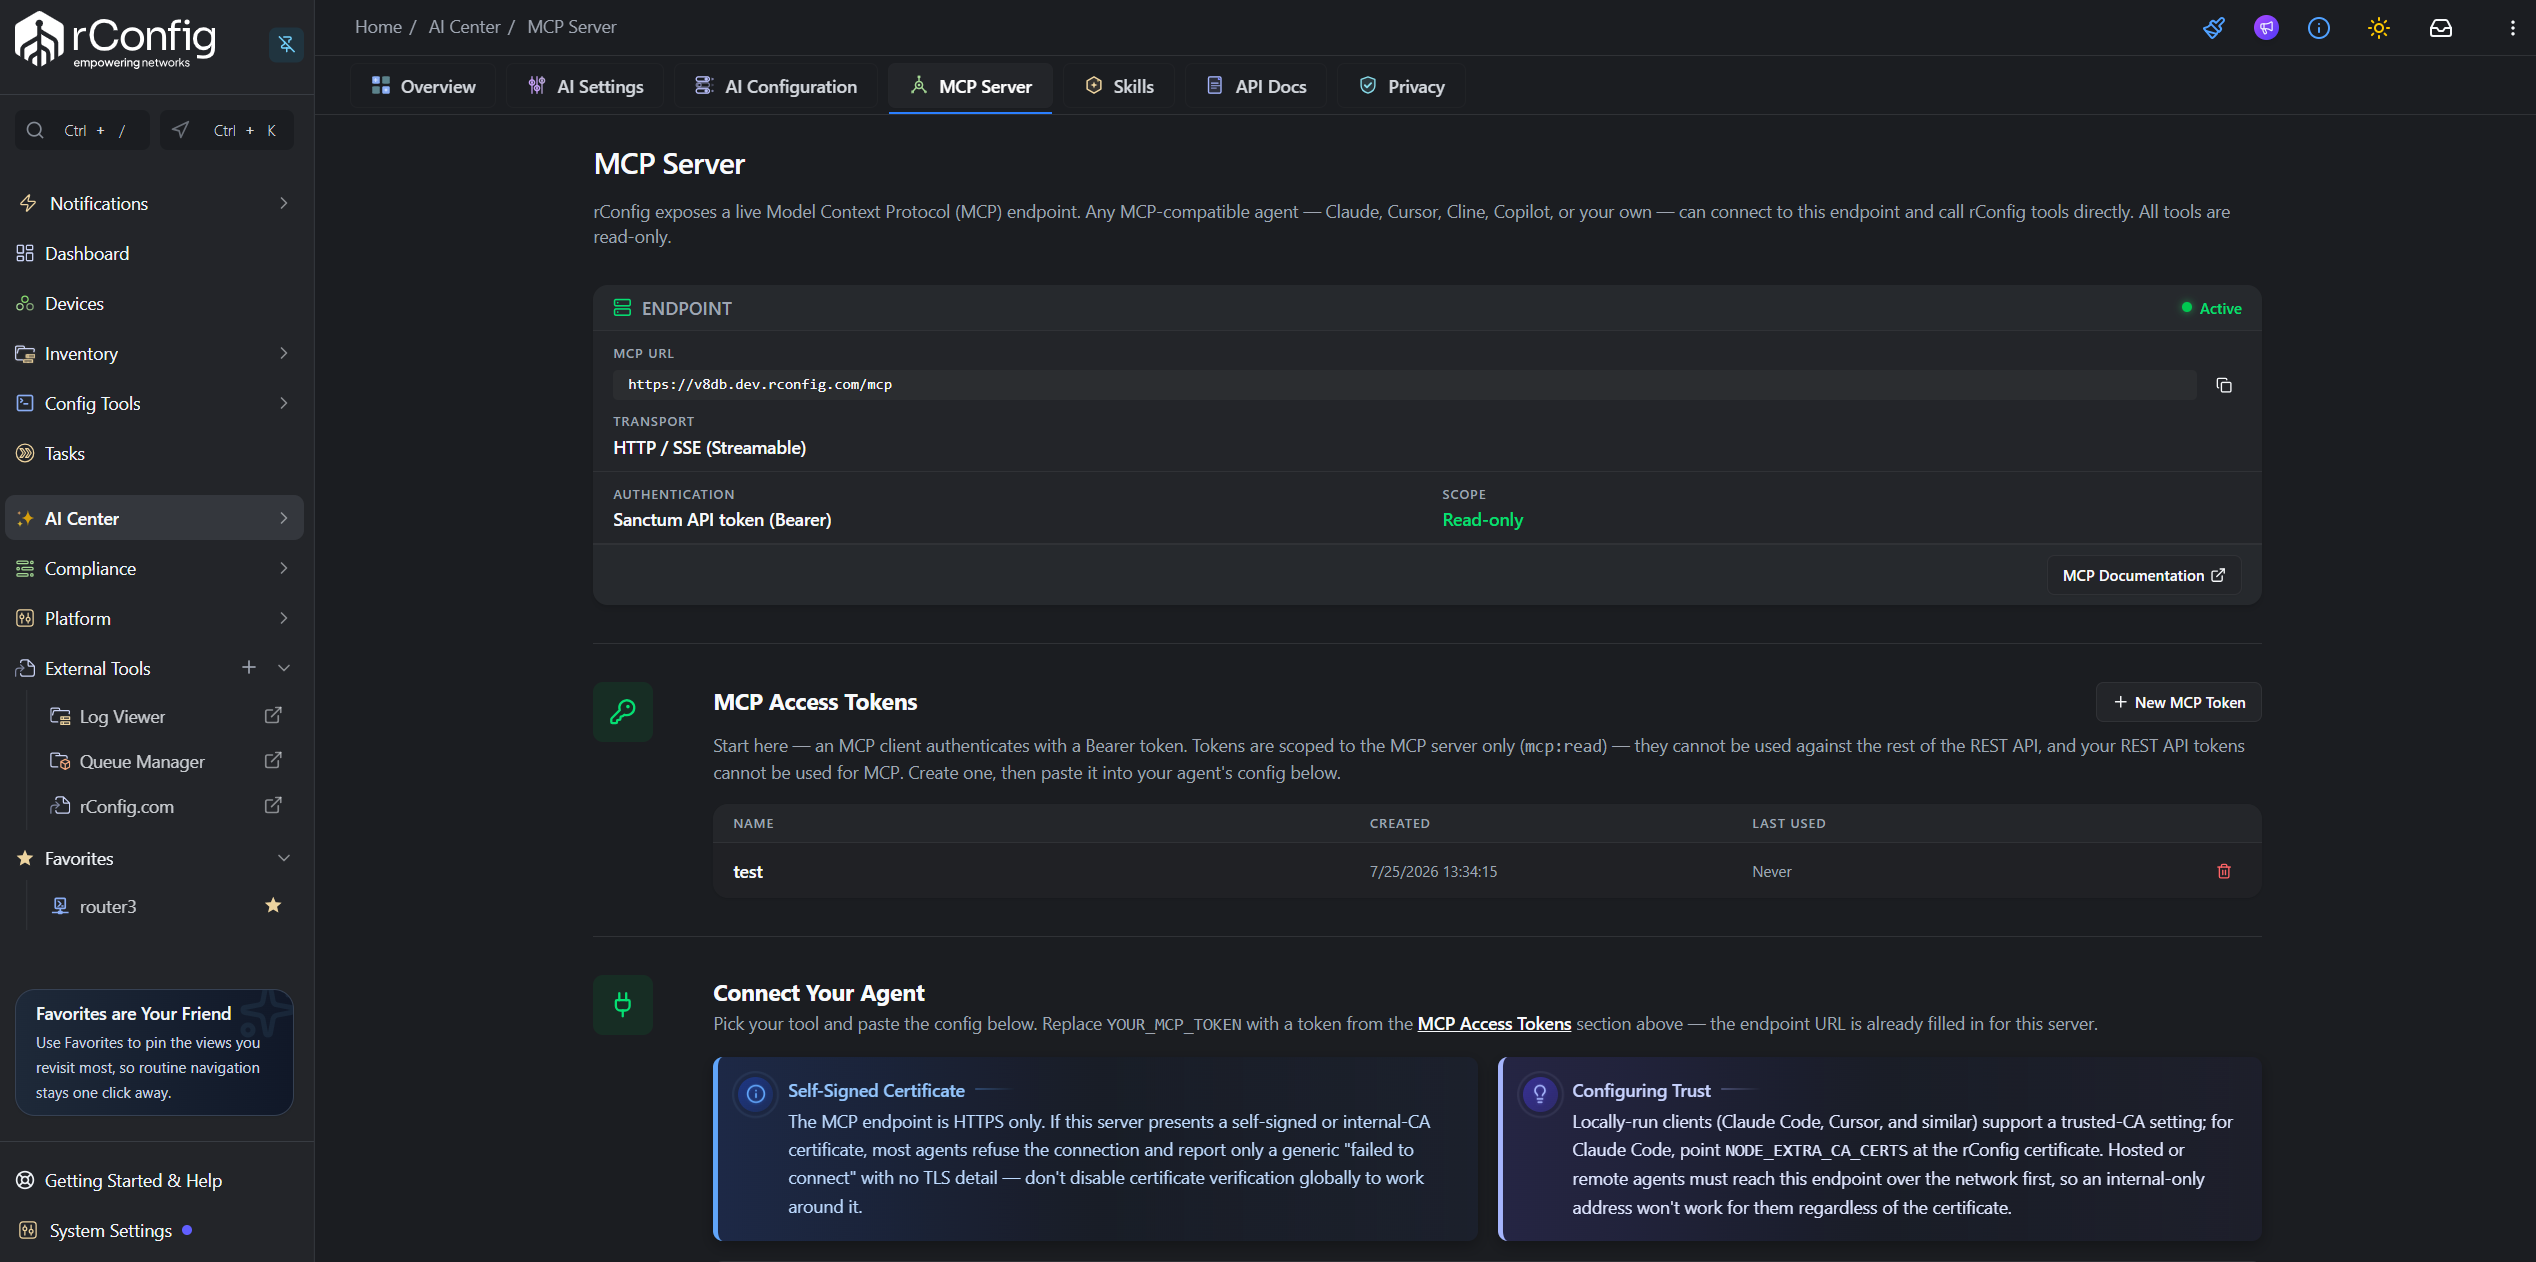
Task: Click the lightbulb icon in Configuring Trust card
Action: click(1540, 1094)
